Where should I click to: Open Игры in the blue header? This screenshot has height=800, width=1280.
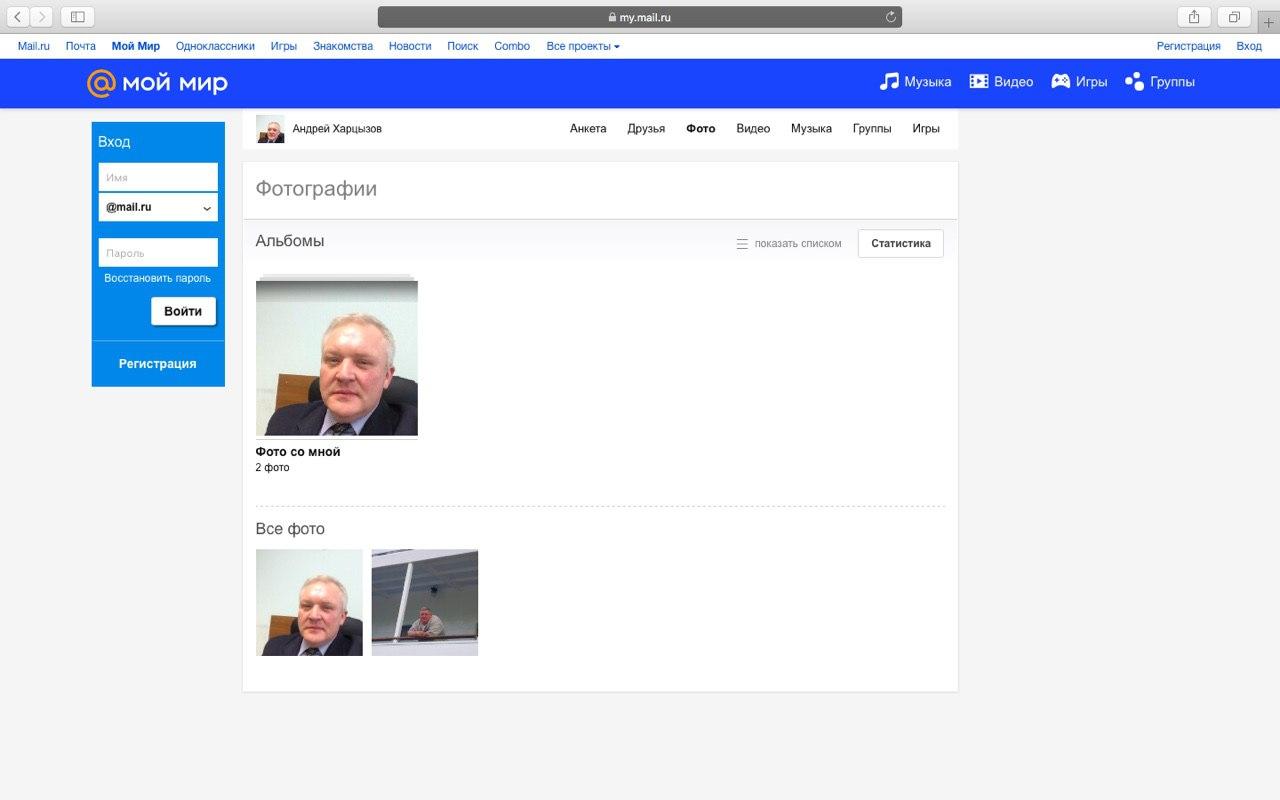tap(1079, 82)
